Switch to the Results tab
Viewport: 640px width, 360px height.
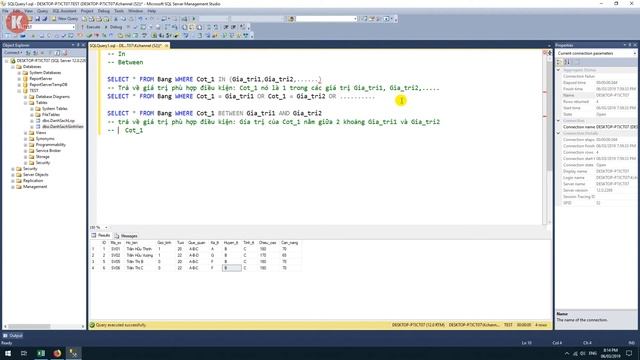click(101, 236)
